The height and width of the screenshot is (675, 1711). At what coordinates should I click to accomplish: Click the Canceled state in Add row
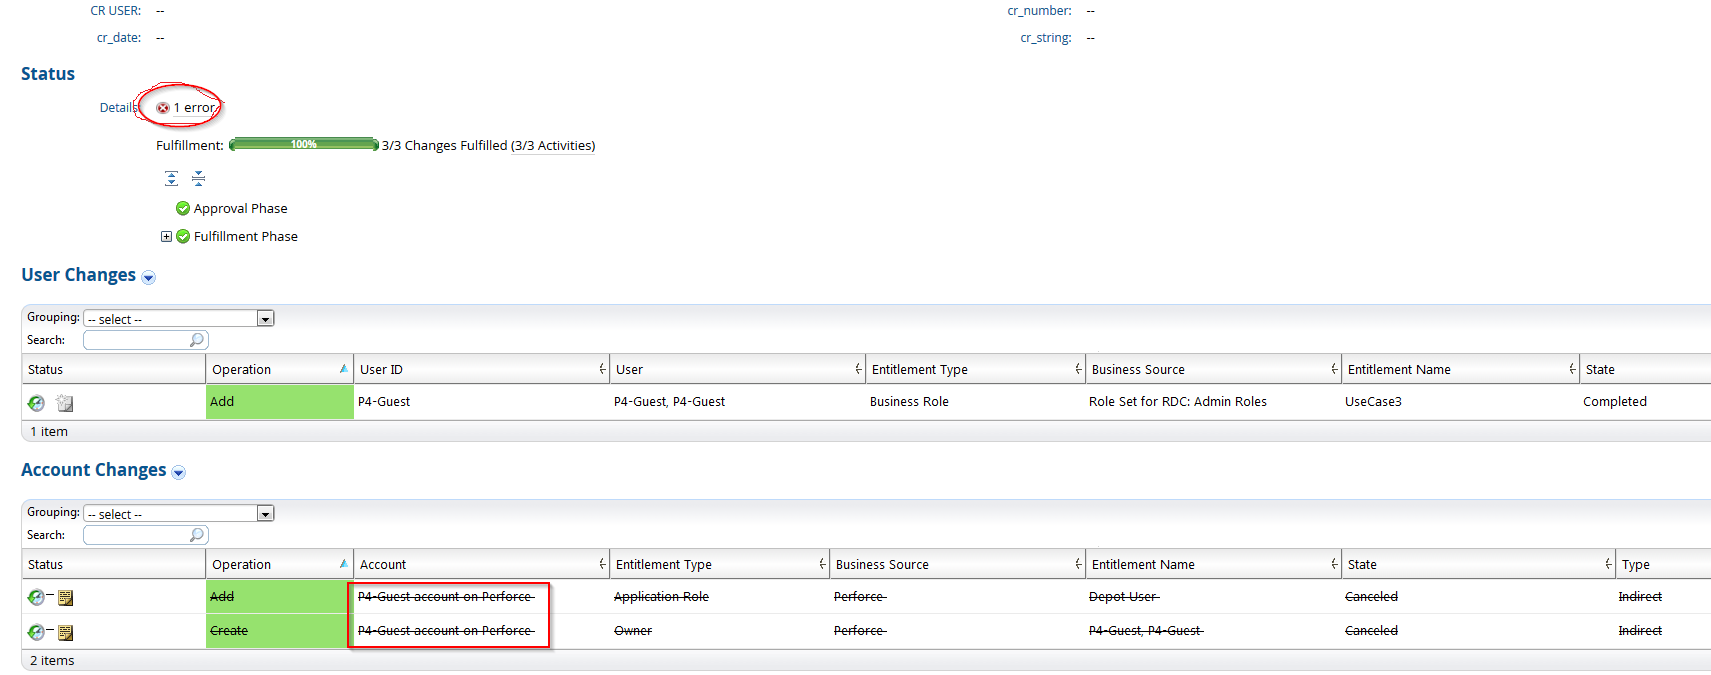(1371, 597)
